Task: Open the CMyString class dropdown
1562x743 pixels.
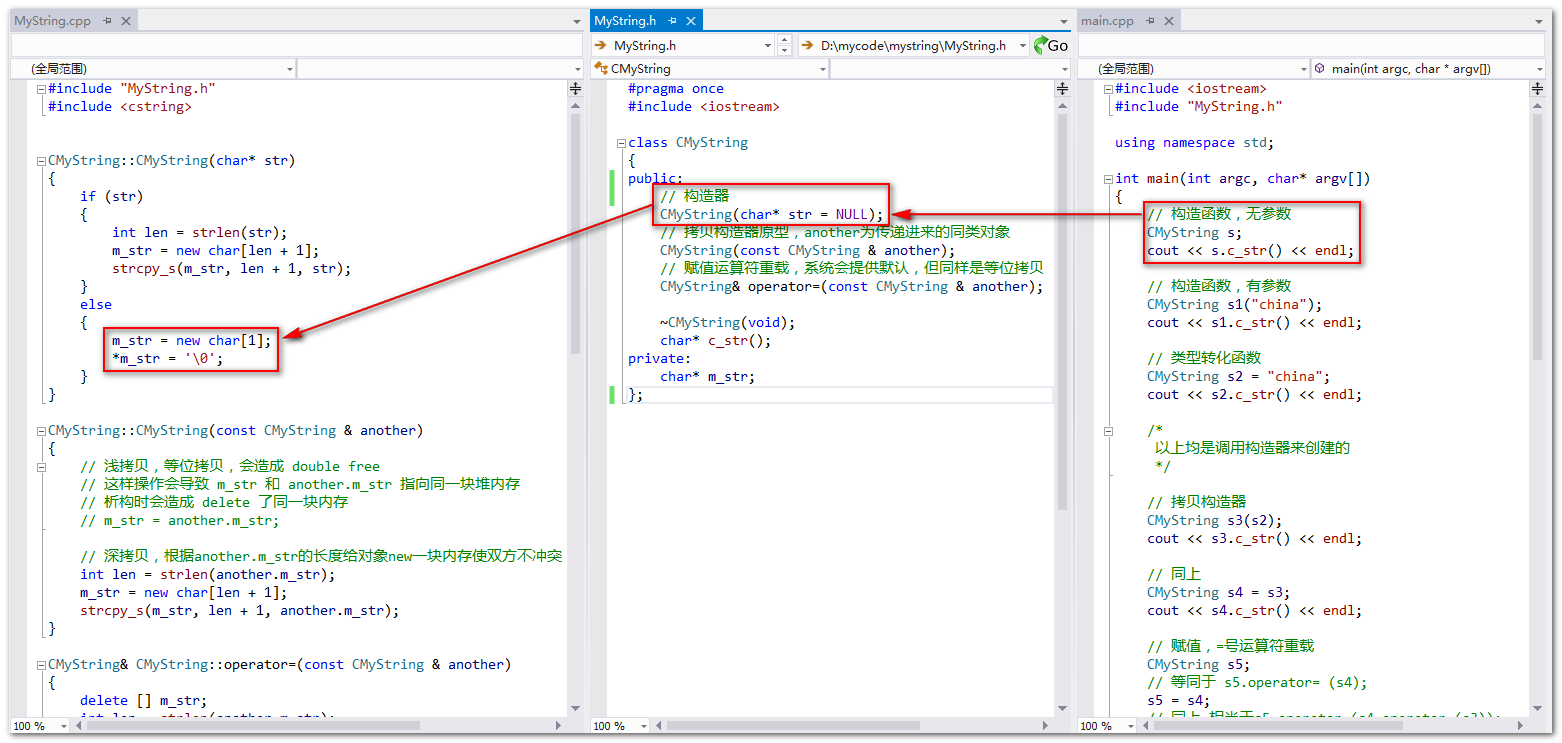Action: [x=710, y=68]
